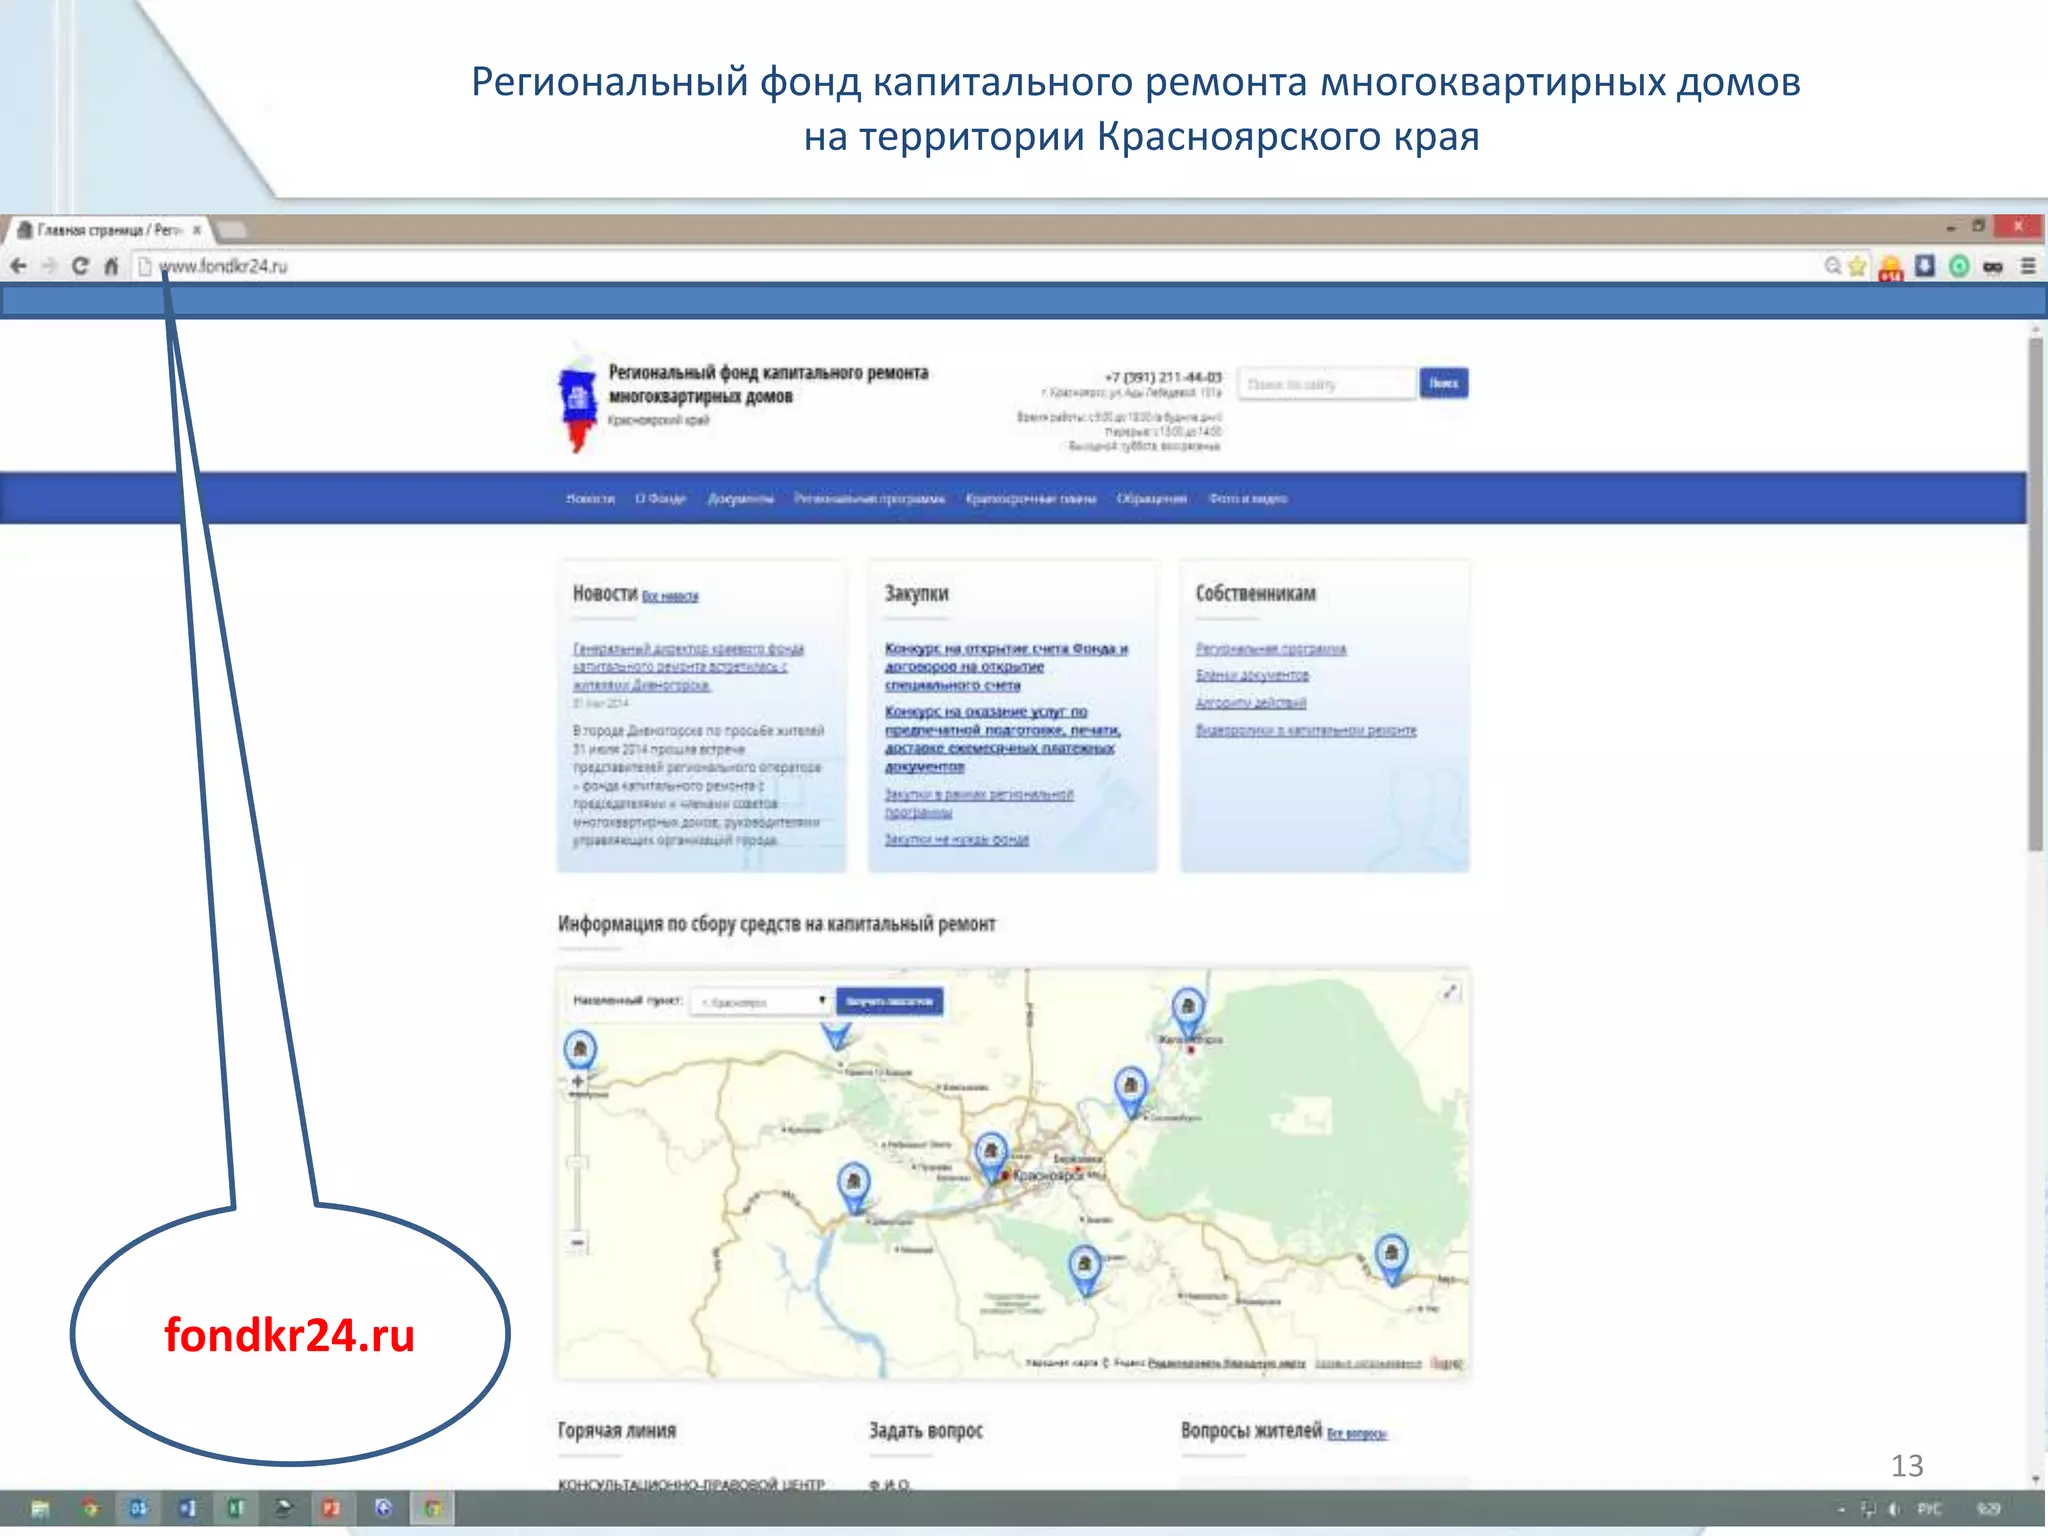
Task: Open Outlook from the taskbar
Action: point(138,1509)
